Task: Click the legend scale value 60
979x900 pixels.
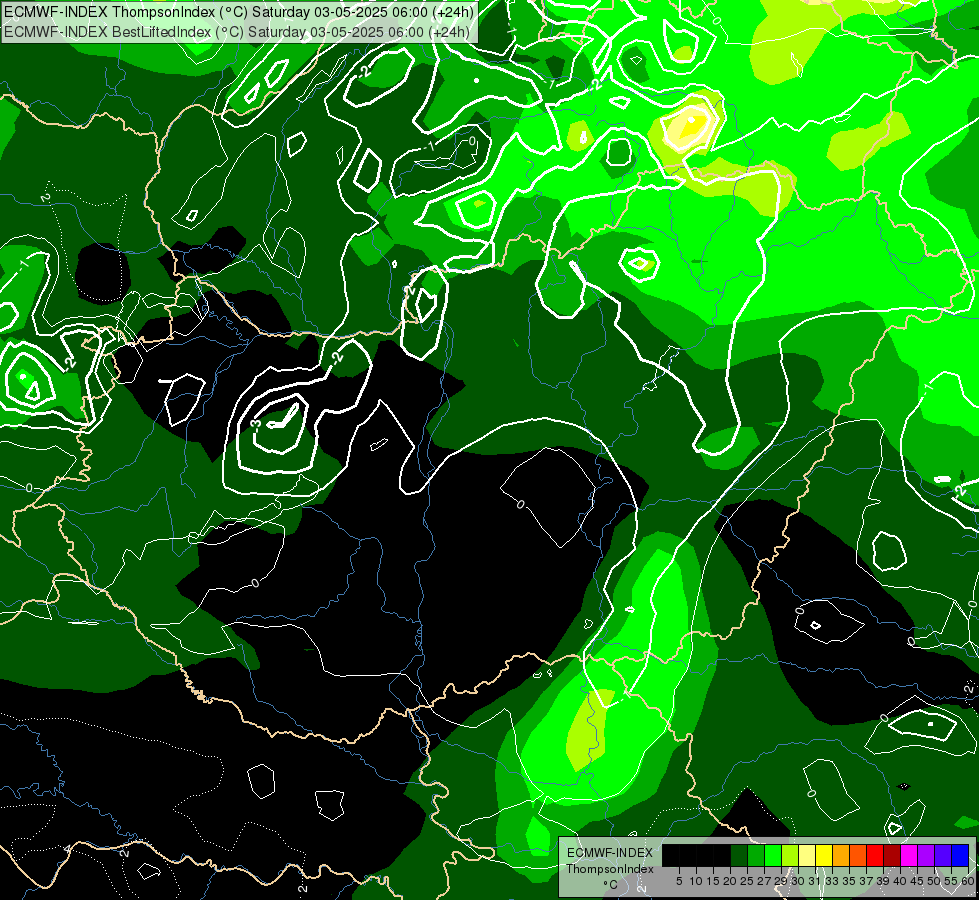Action: click(x=968, y=881)
